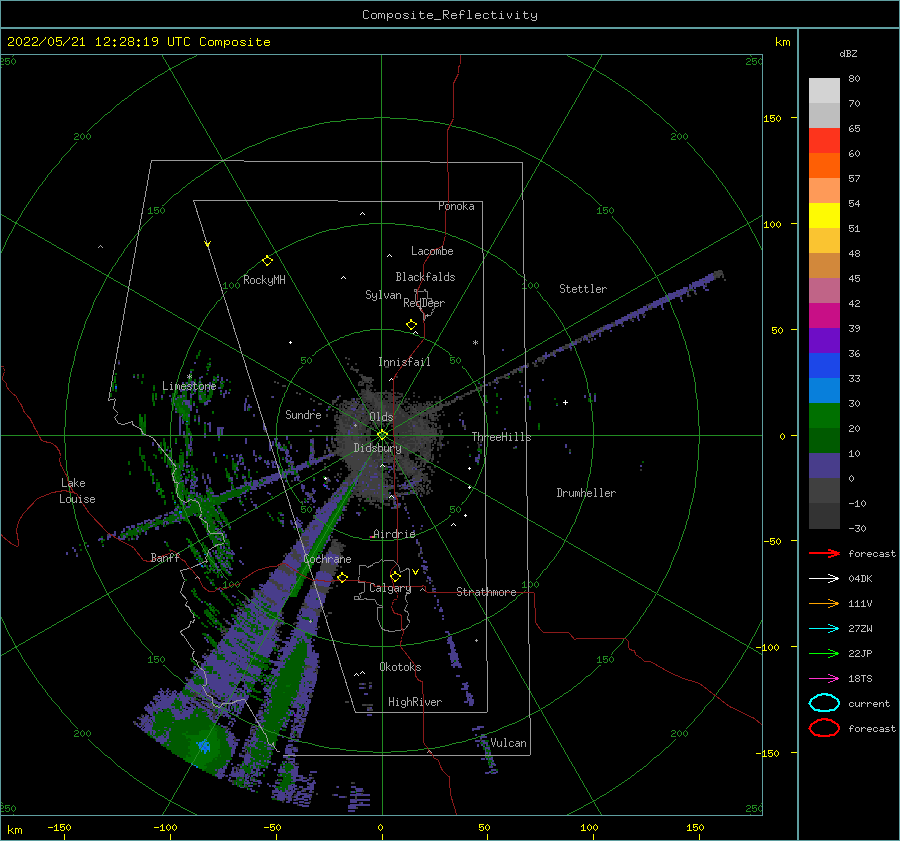900x841 pixels.
Task: Click the white plus marker near ThreeHills east
Action: [565, 402]
